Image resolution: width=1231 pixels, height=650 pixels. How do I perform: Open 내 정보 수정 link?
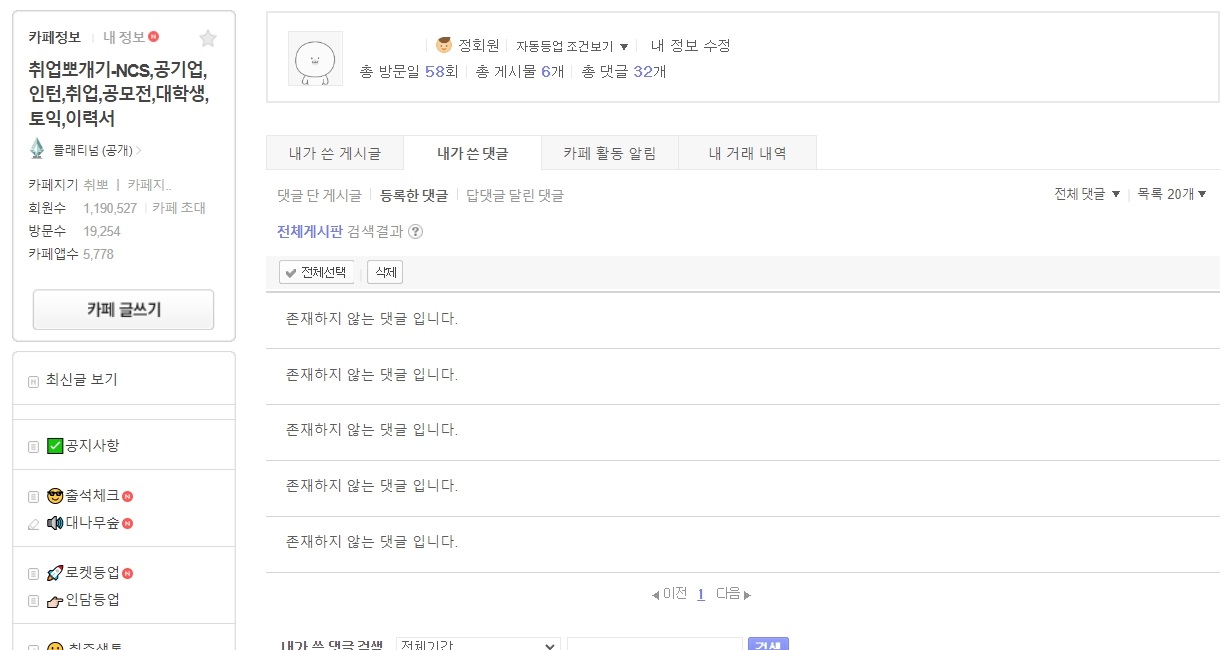click(693, 45)
